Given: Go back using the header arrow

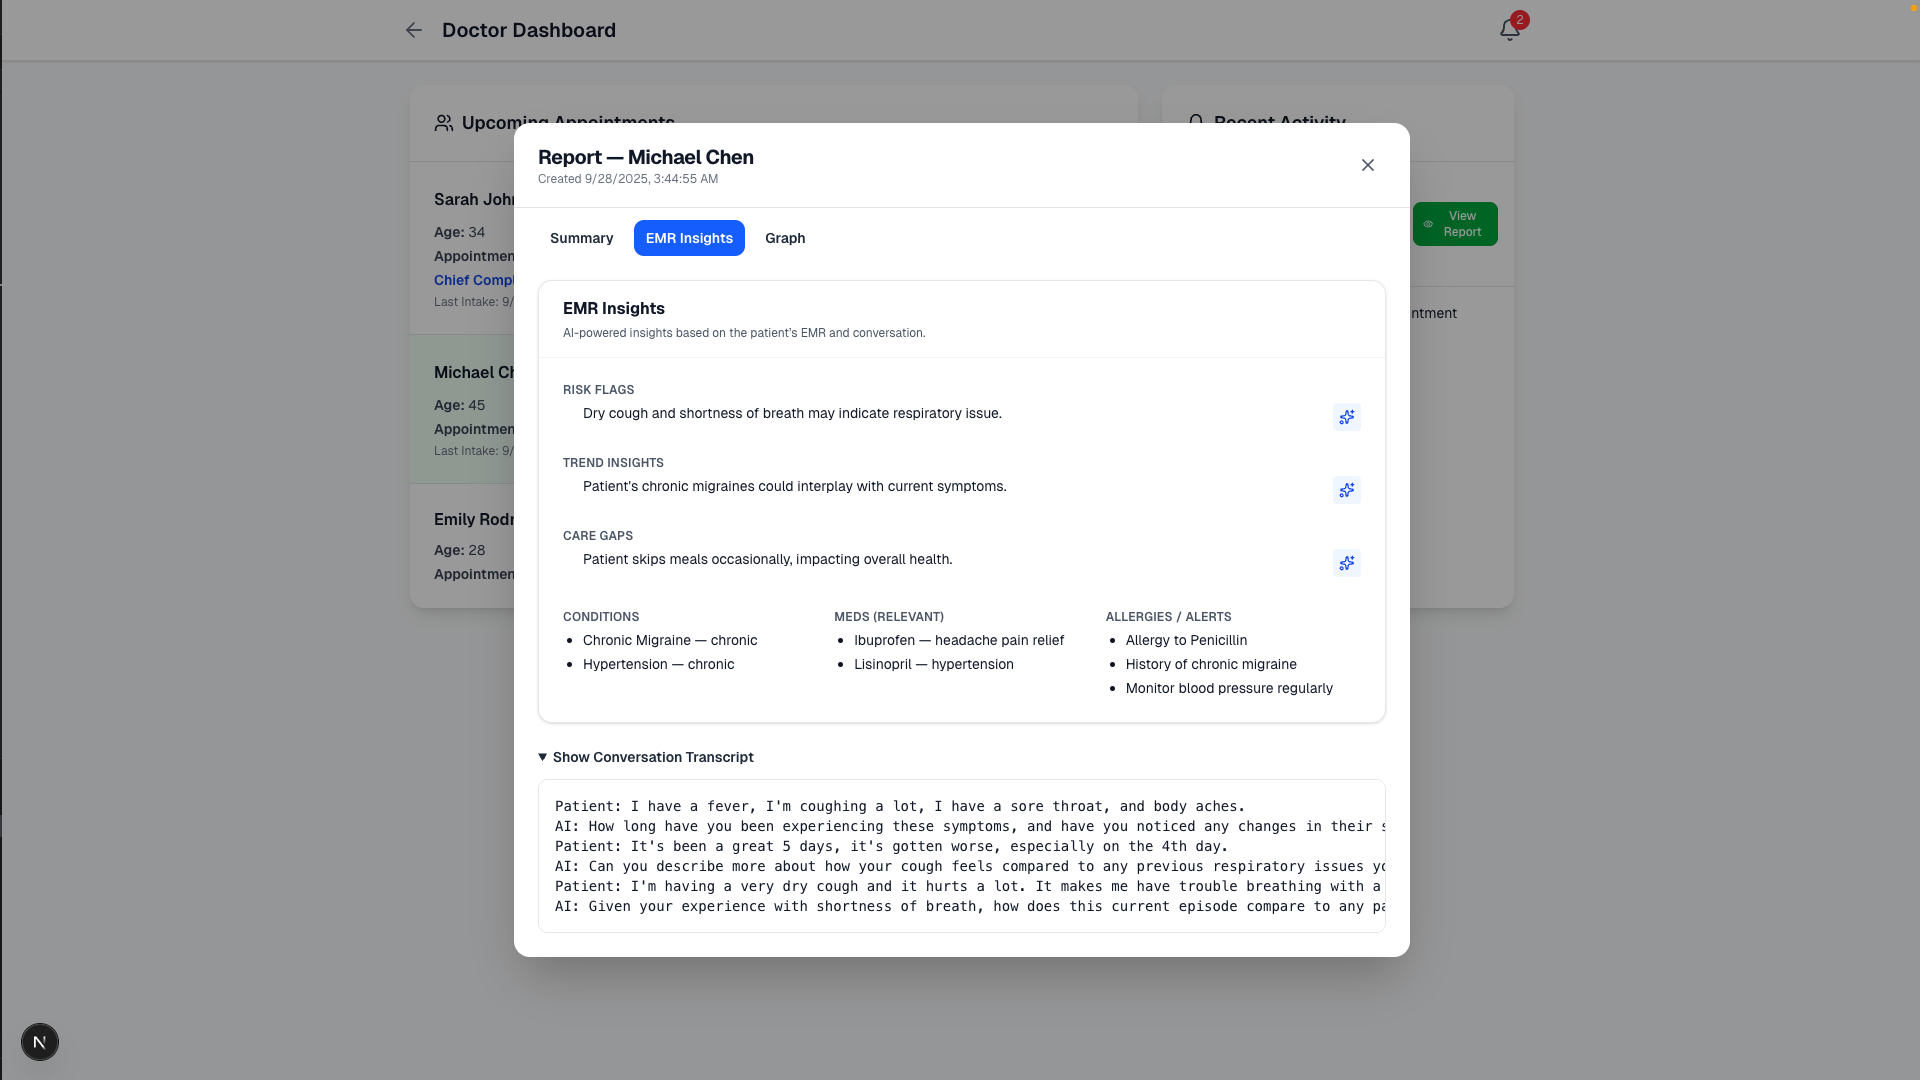Looking at the screenshot, I should [x=413, y=30].
